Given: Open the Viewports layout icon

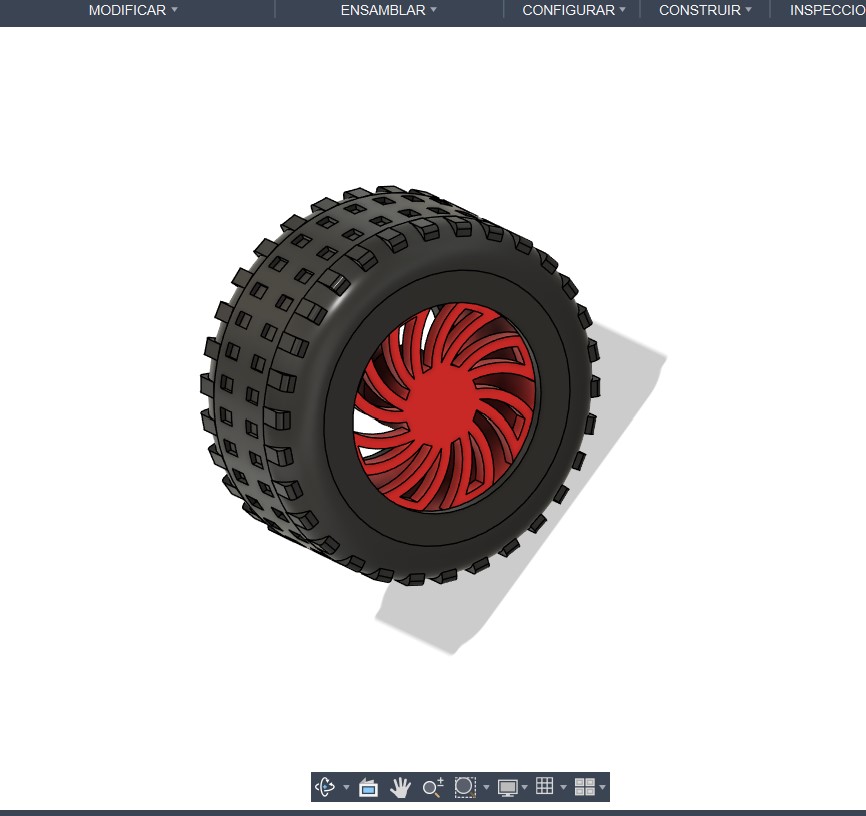Looking at the screenshot, I should coord(585,787).
